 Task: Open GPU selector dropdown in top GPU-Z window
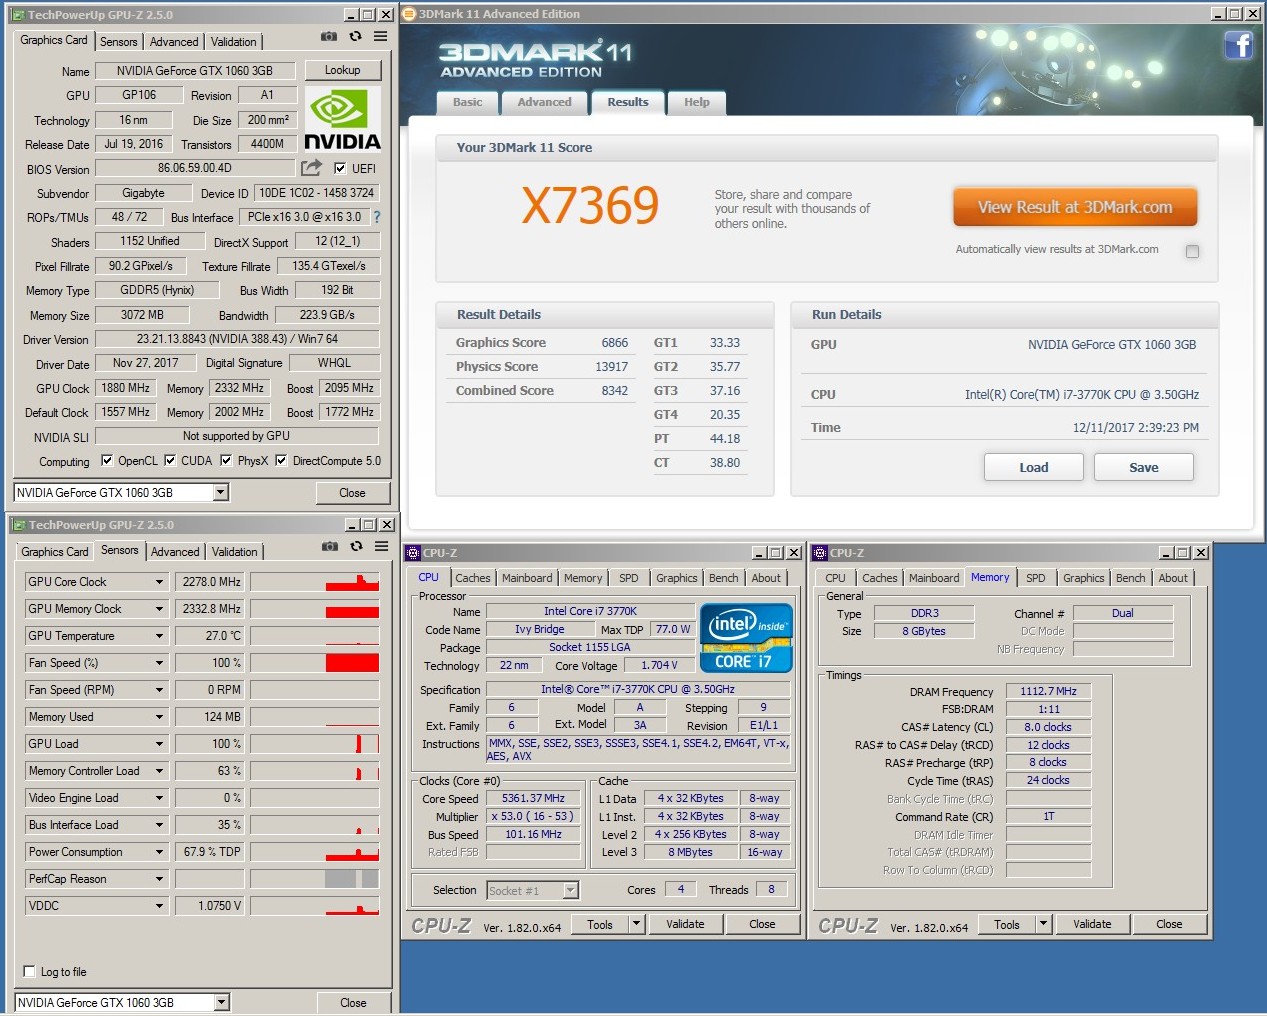(x=221, y=492)
